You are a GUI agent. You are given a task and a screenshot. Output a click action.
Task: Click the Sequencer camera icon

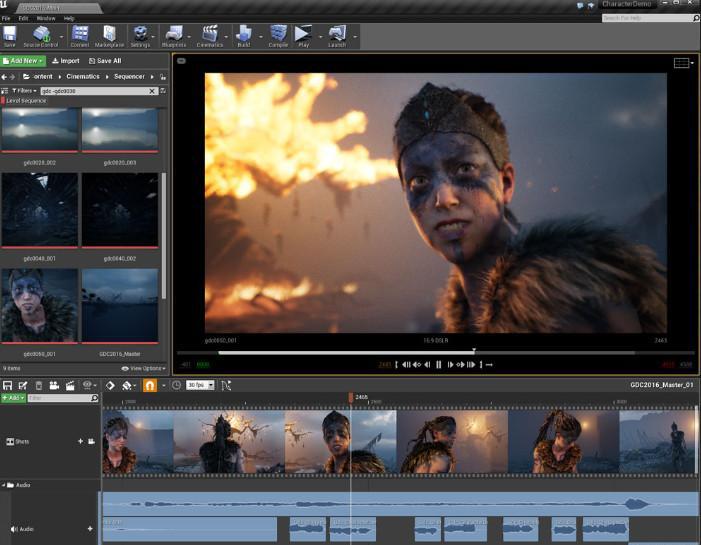coord(54,385)
